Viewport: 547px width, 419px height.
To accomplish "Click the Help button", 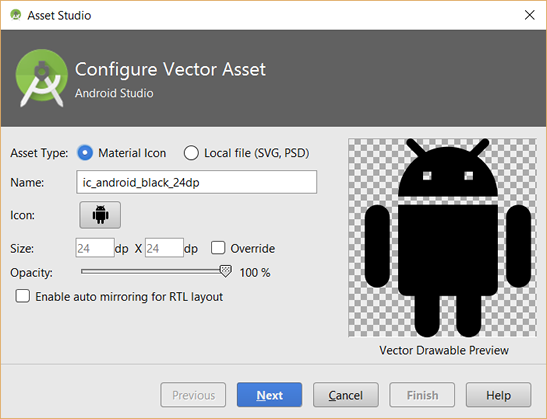I will tap(498, 395).
